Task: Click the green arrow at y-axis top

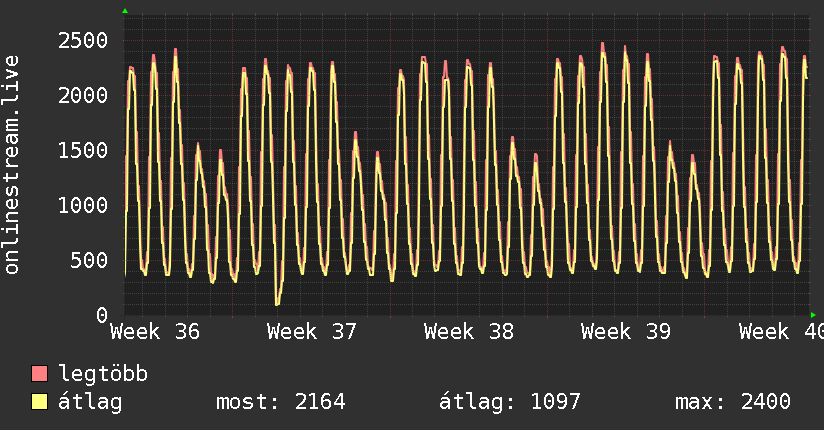Action: coord(125,11)
